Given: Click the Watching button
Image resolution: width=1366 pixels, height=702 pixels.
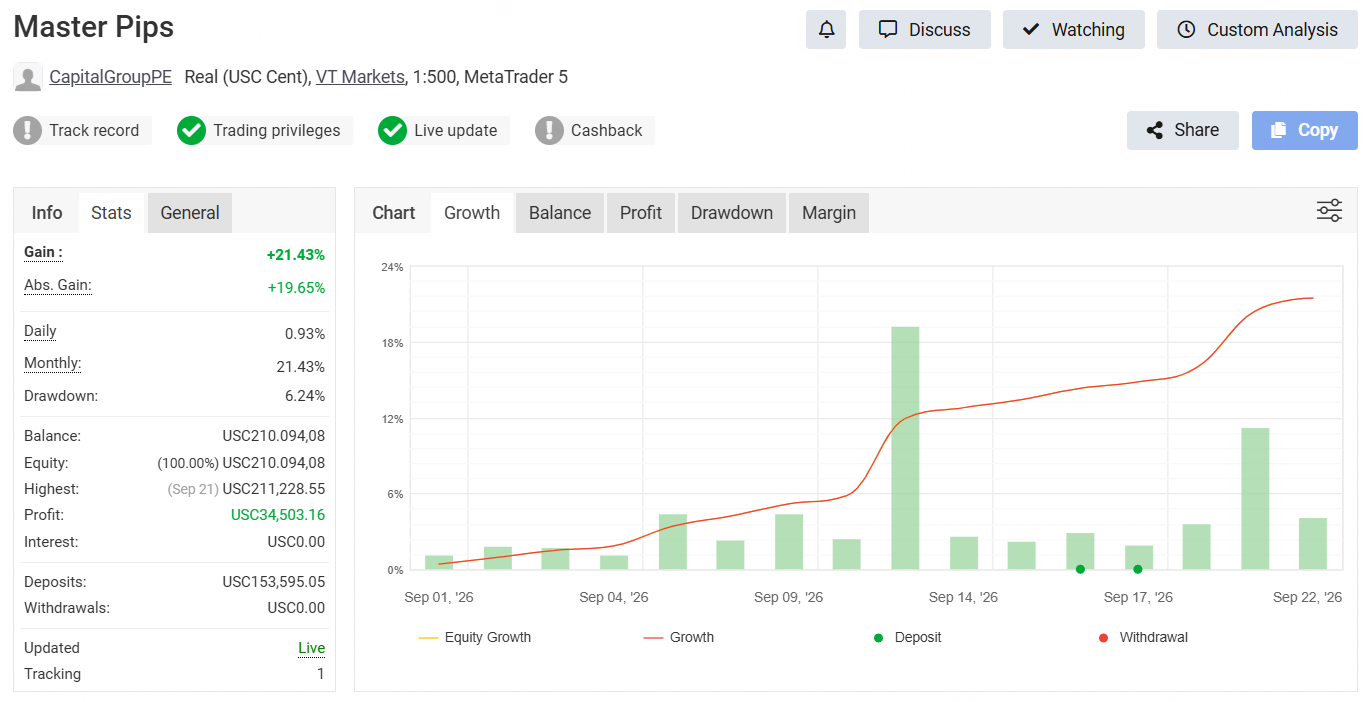Looking at the screenshot, I should point(1074,30).
